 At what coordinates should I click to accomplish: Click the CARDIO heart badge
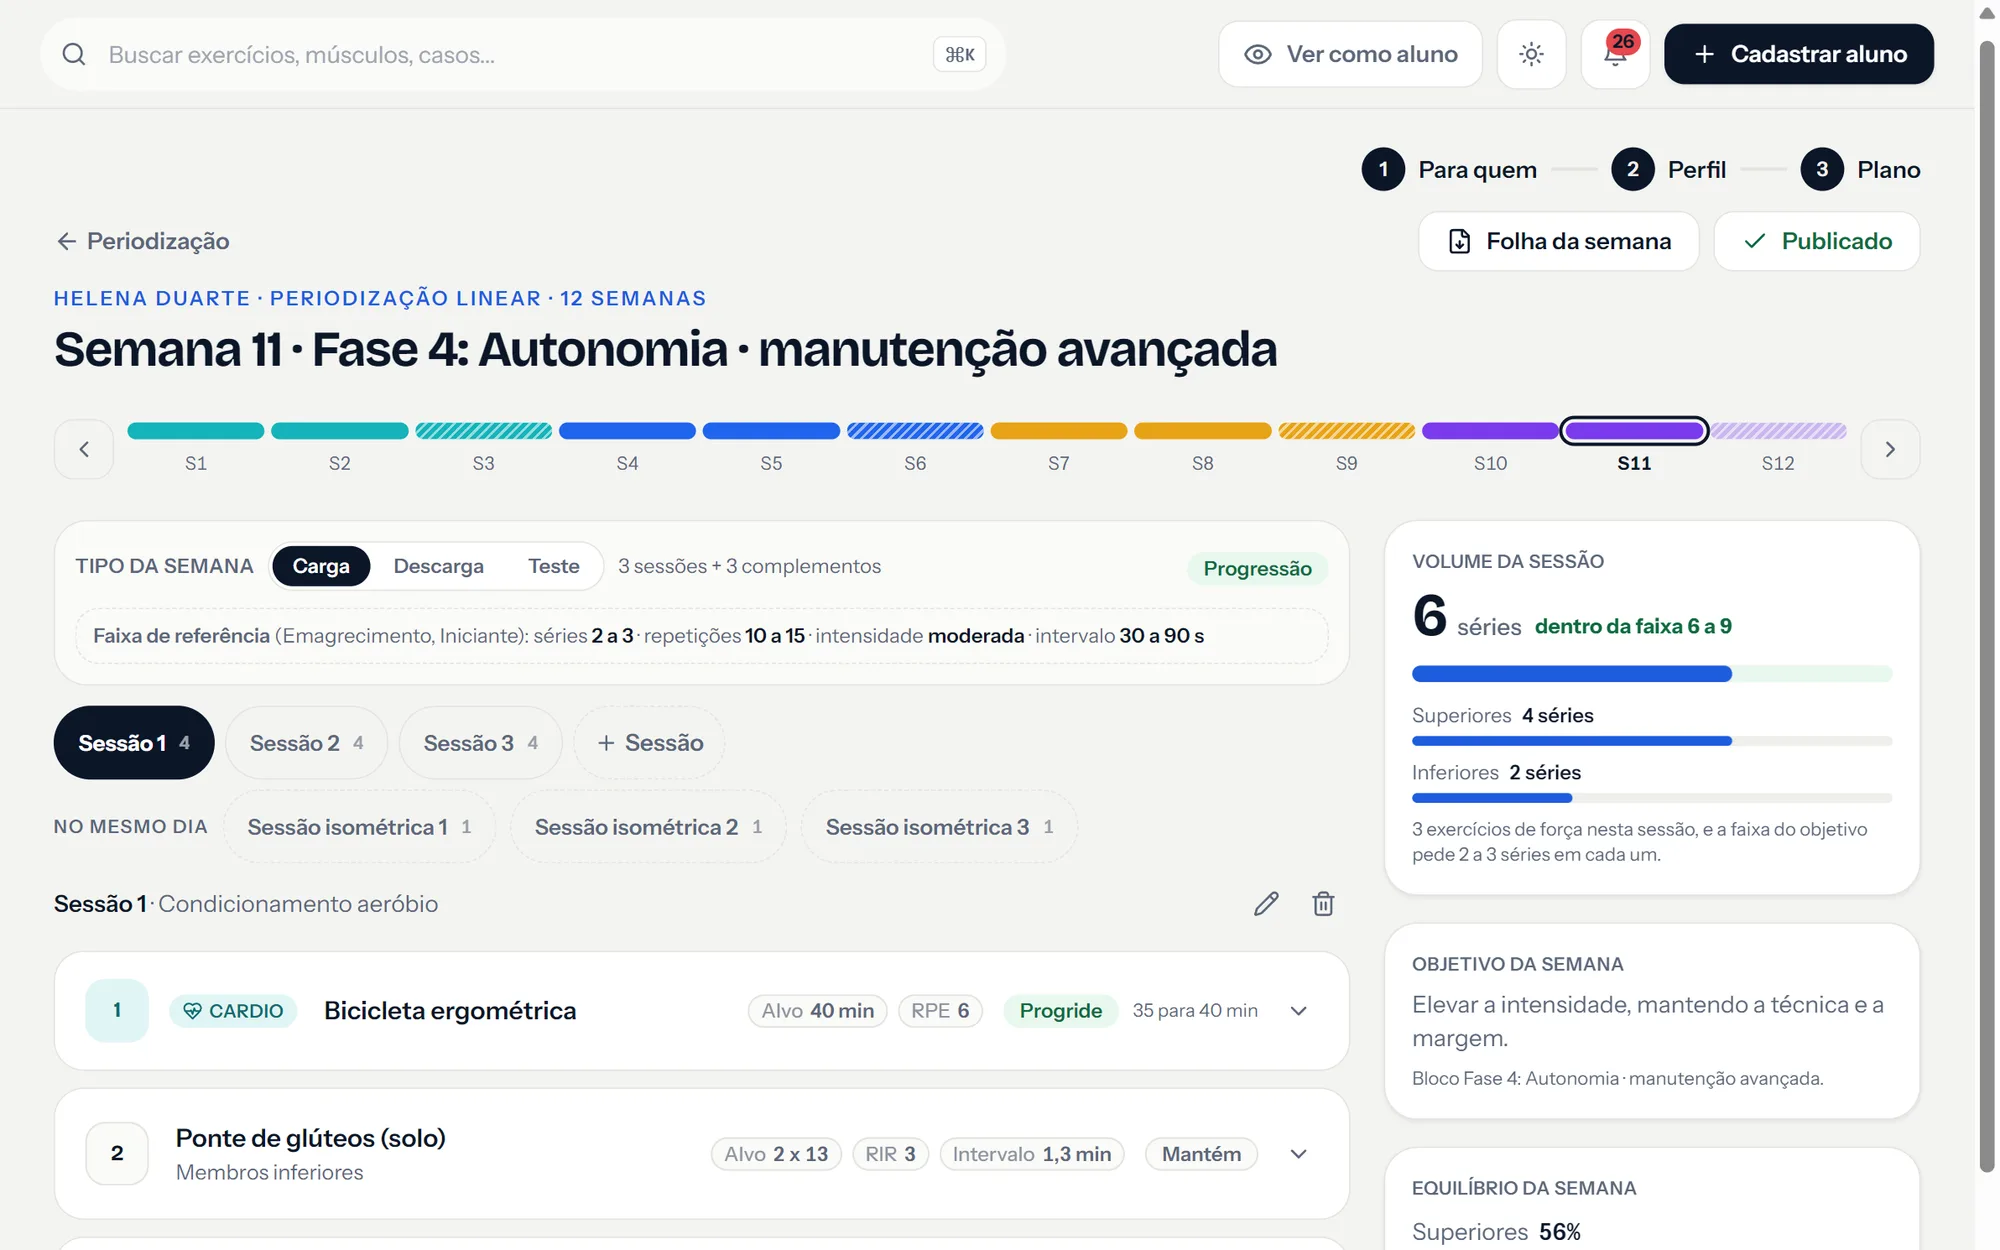(x=233, y=1011)
